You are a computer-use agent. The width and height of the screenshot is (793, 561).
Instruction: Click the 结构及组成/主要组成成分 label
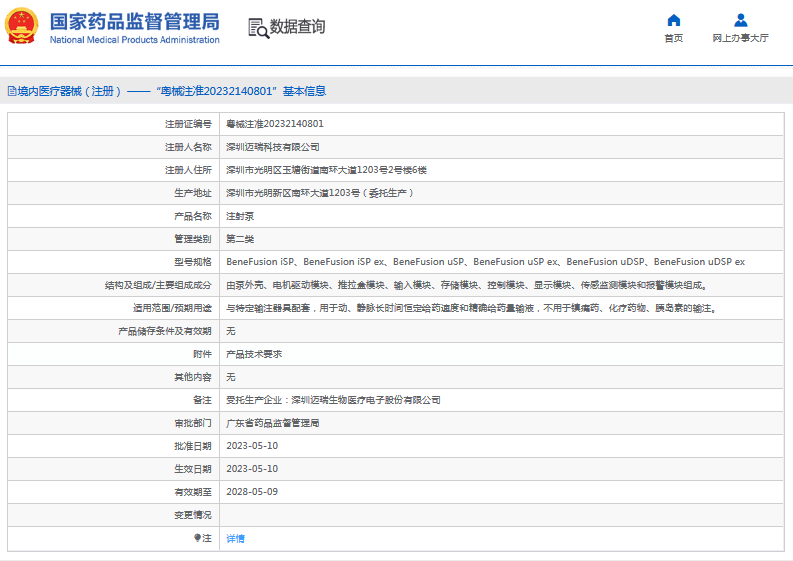[158, 285]
